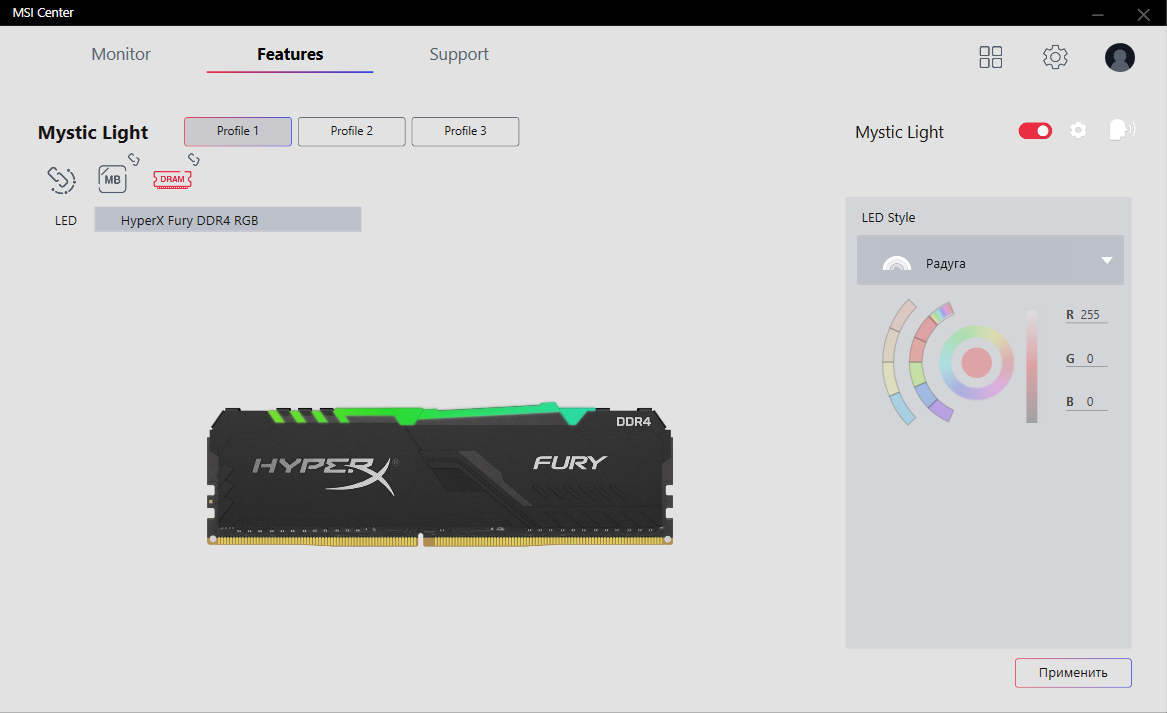This screenshot has width=1167, height=713.
Task: Toggle link icon above DRAM device
Action: [x=194, y=159]
